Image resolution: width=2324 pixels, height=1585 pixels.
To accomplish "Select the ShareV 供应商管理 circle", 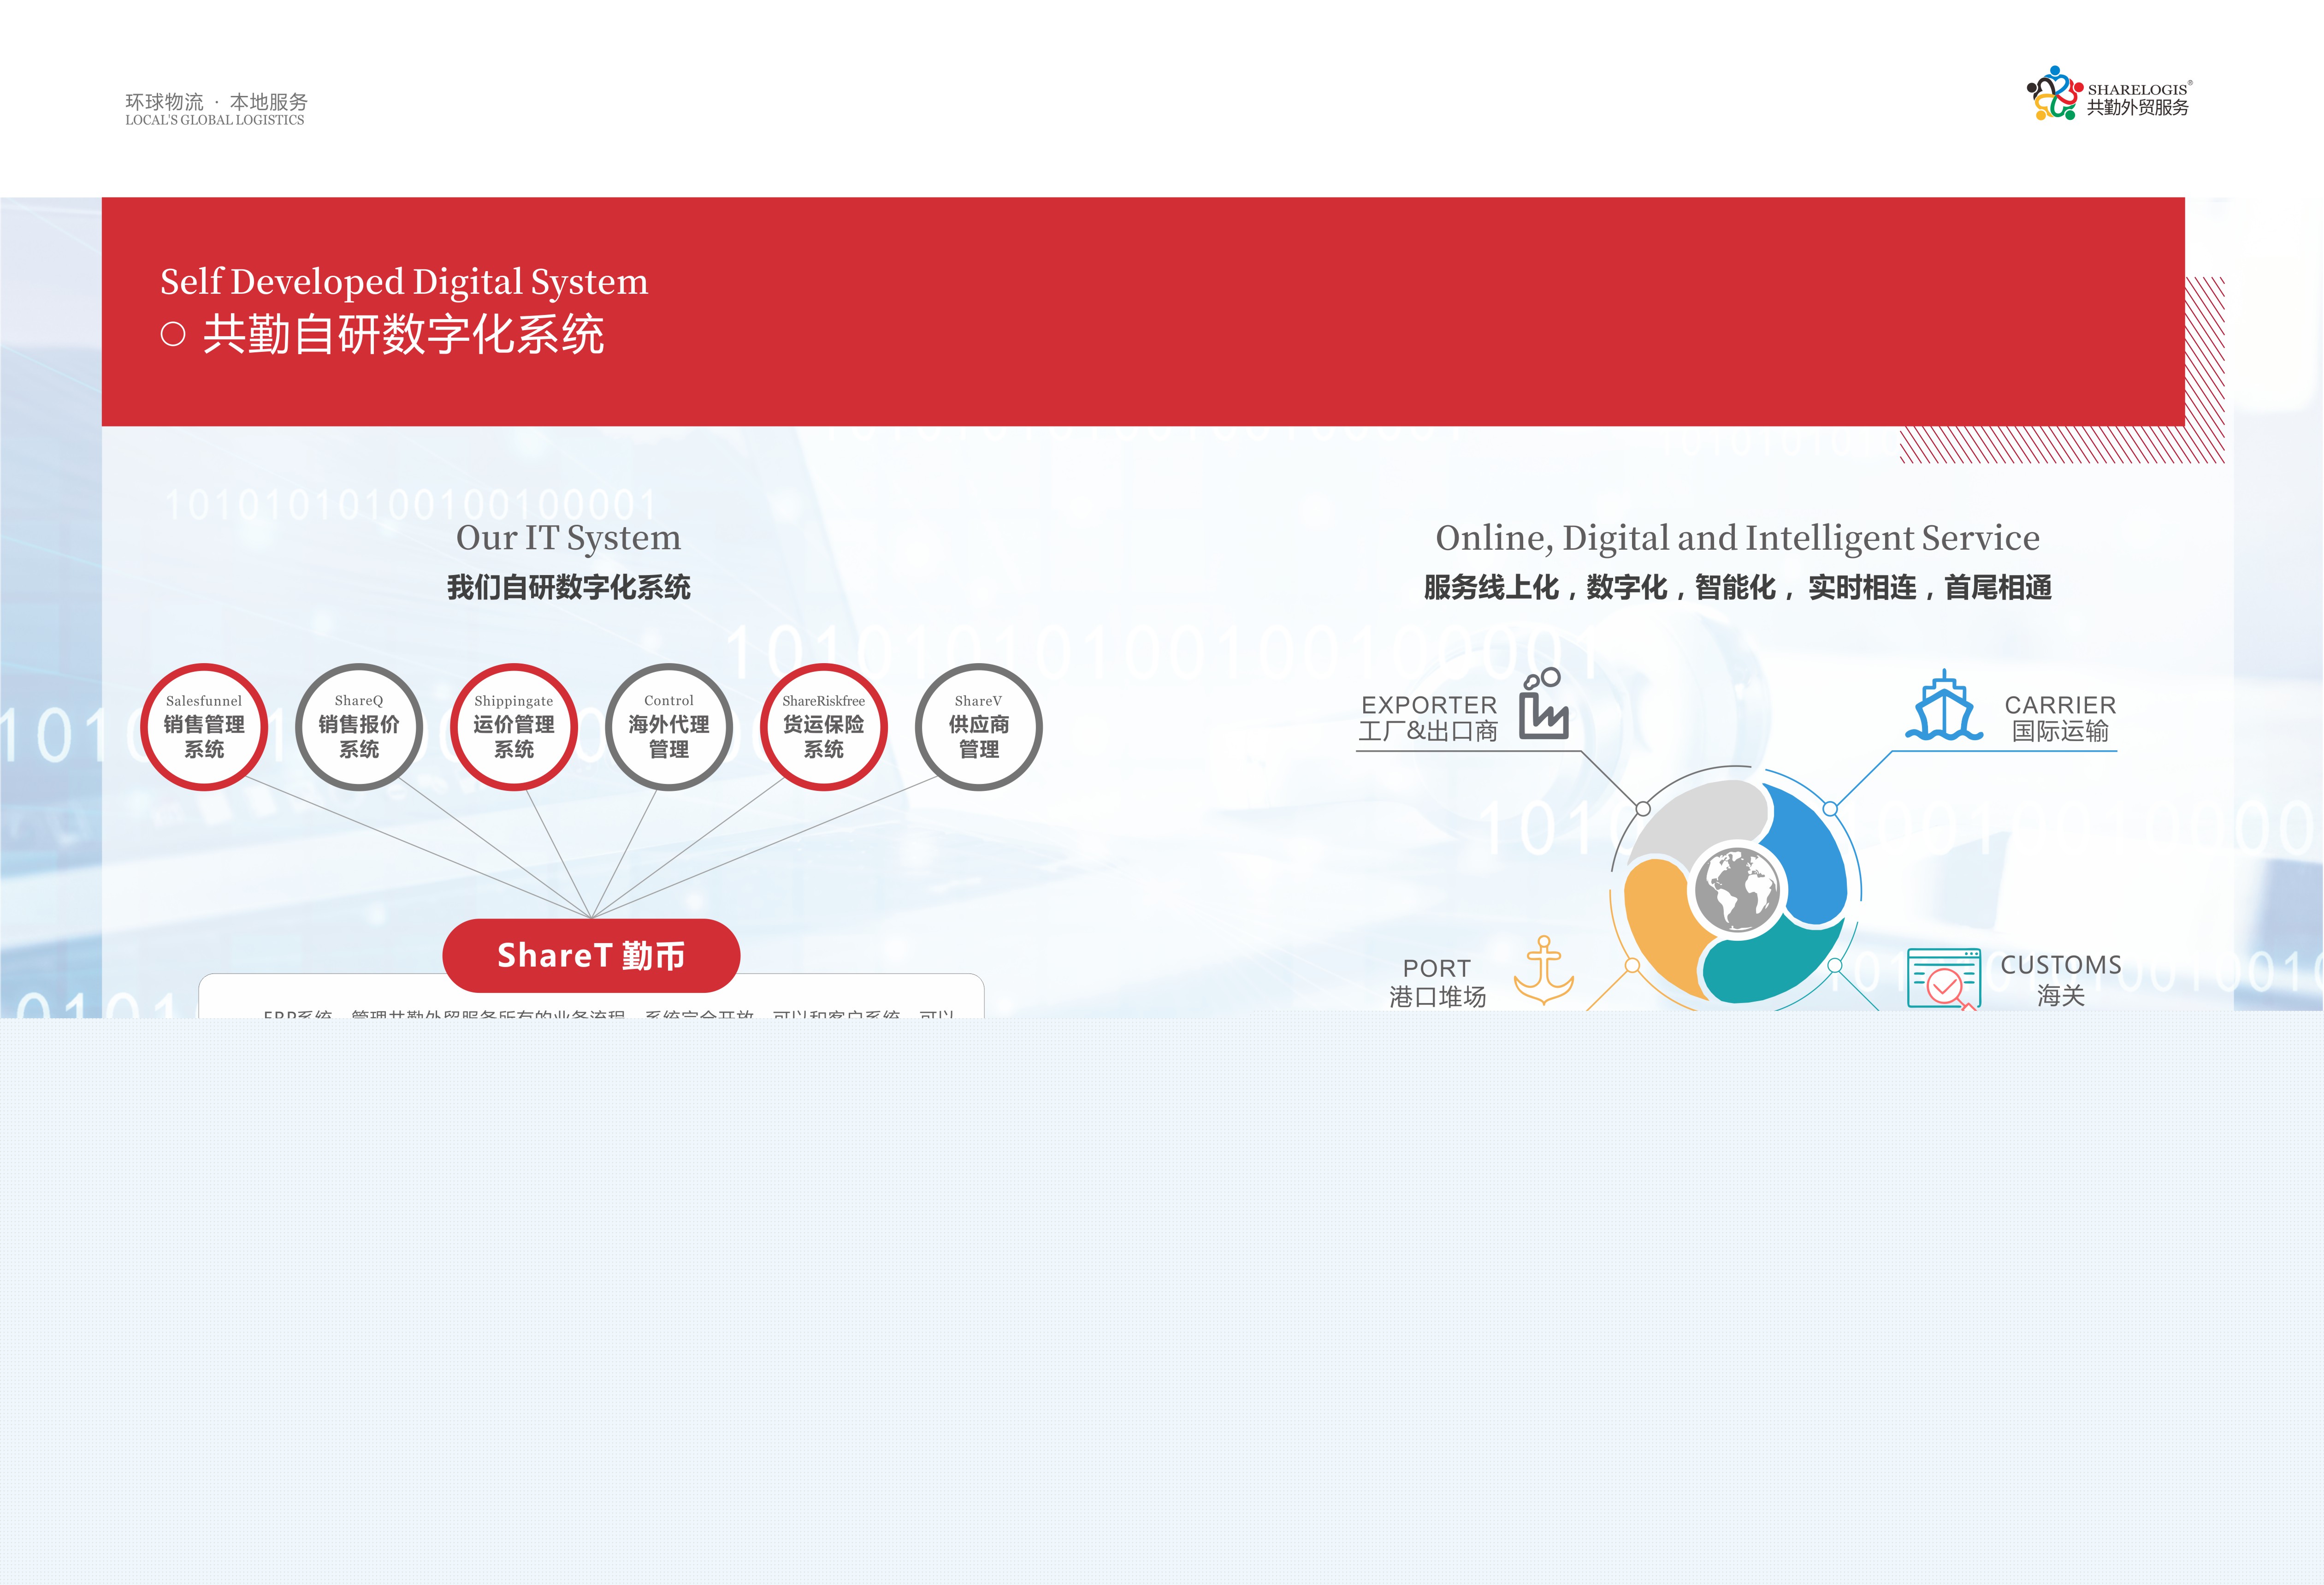I will pyautogui.click(x=979, y=727).
